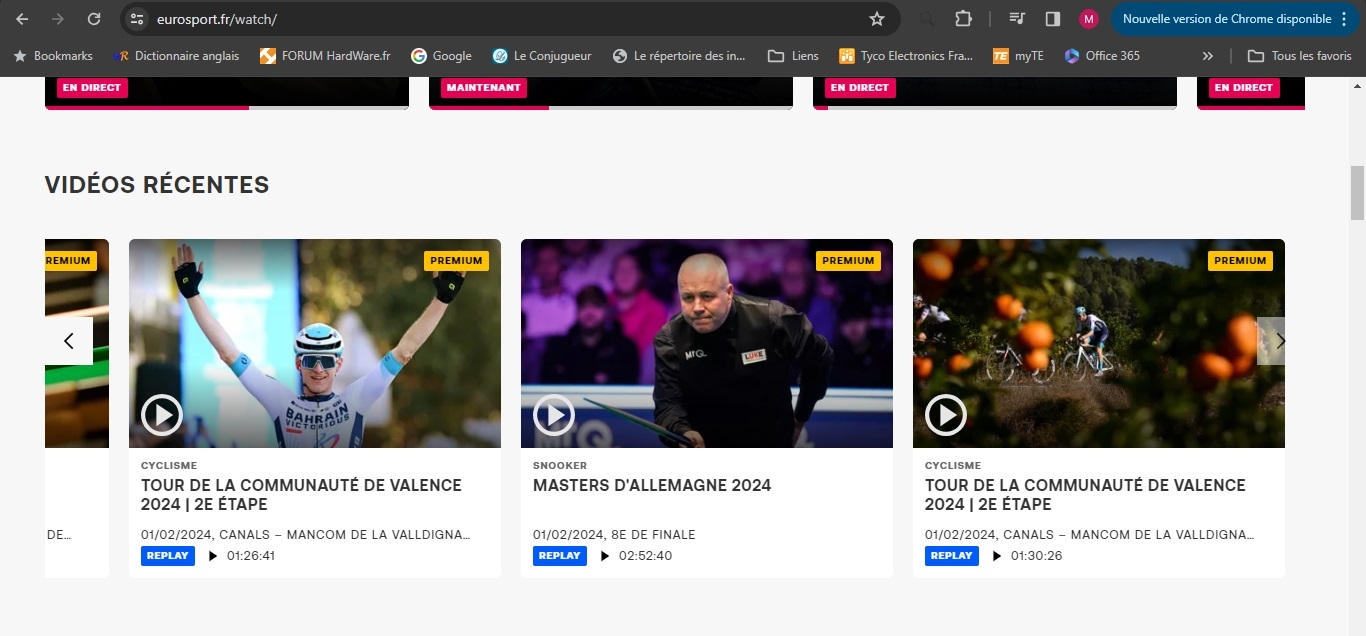The width and height of the screenshot is (1366, 636).
Task: Click 01/02/2024, 8E DE FINALE text
Action: (614, 535)
